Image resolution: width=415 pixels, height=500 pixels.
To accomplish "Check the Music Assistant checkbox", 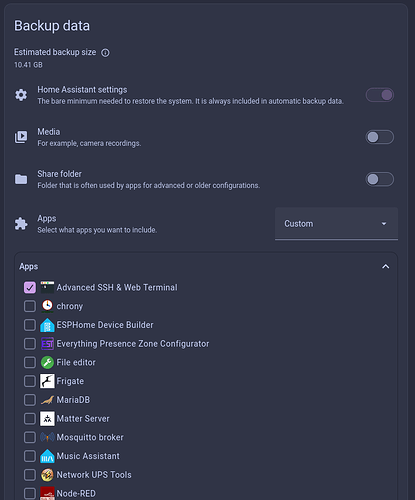I will coord(30,456).
